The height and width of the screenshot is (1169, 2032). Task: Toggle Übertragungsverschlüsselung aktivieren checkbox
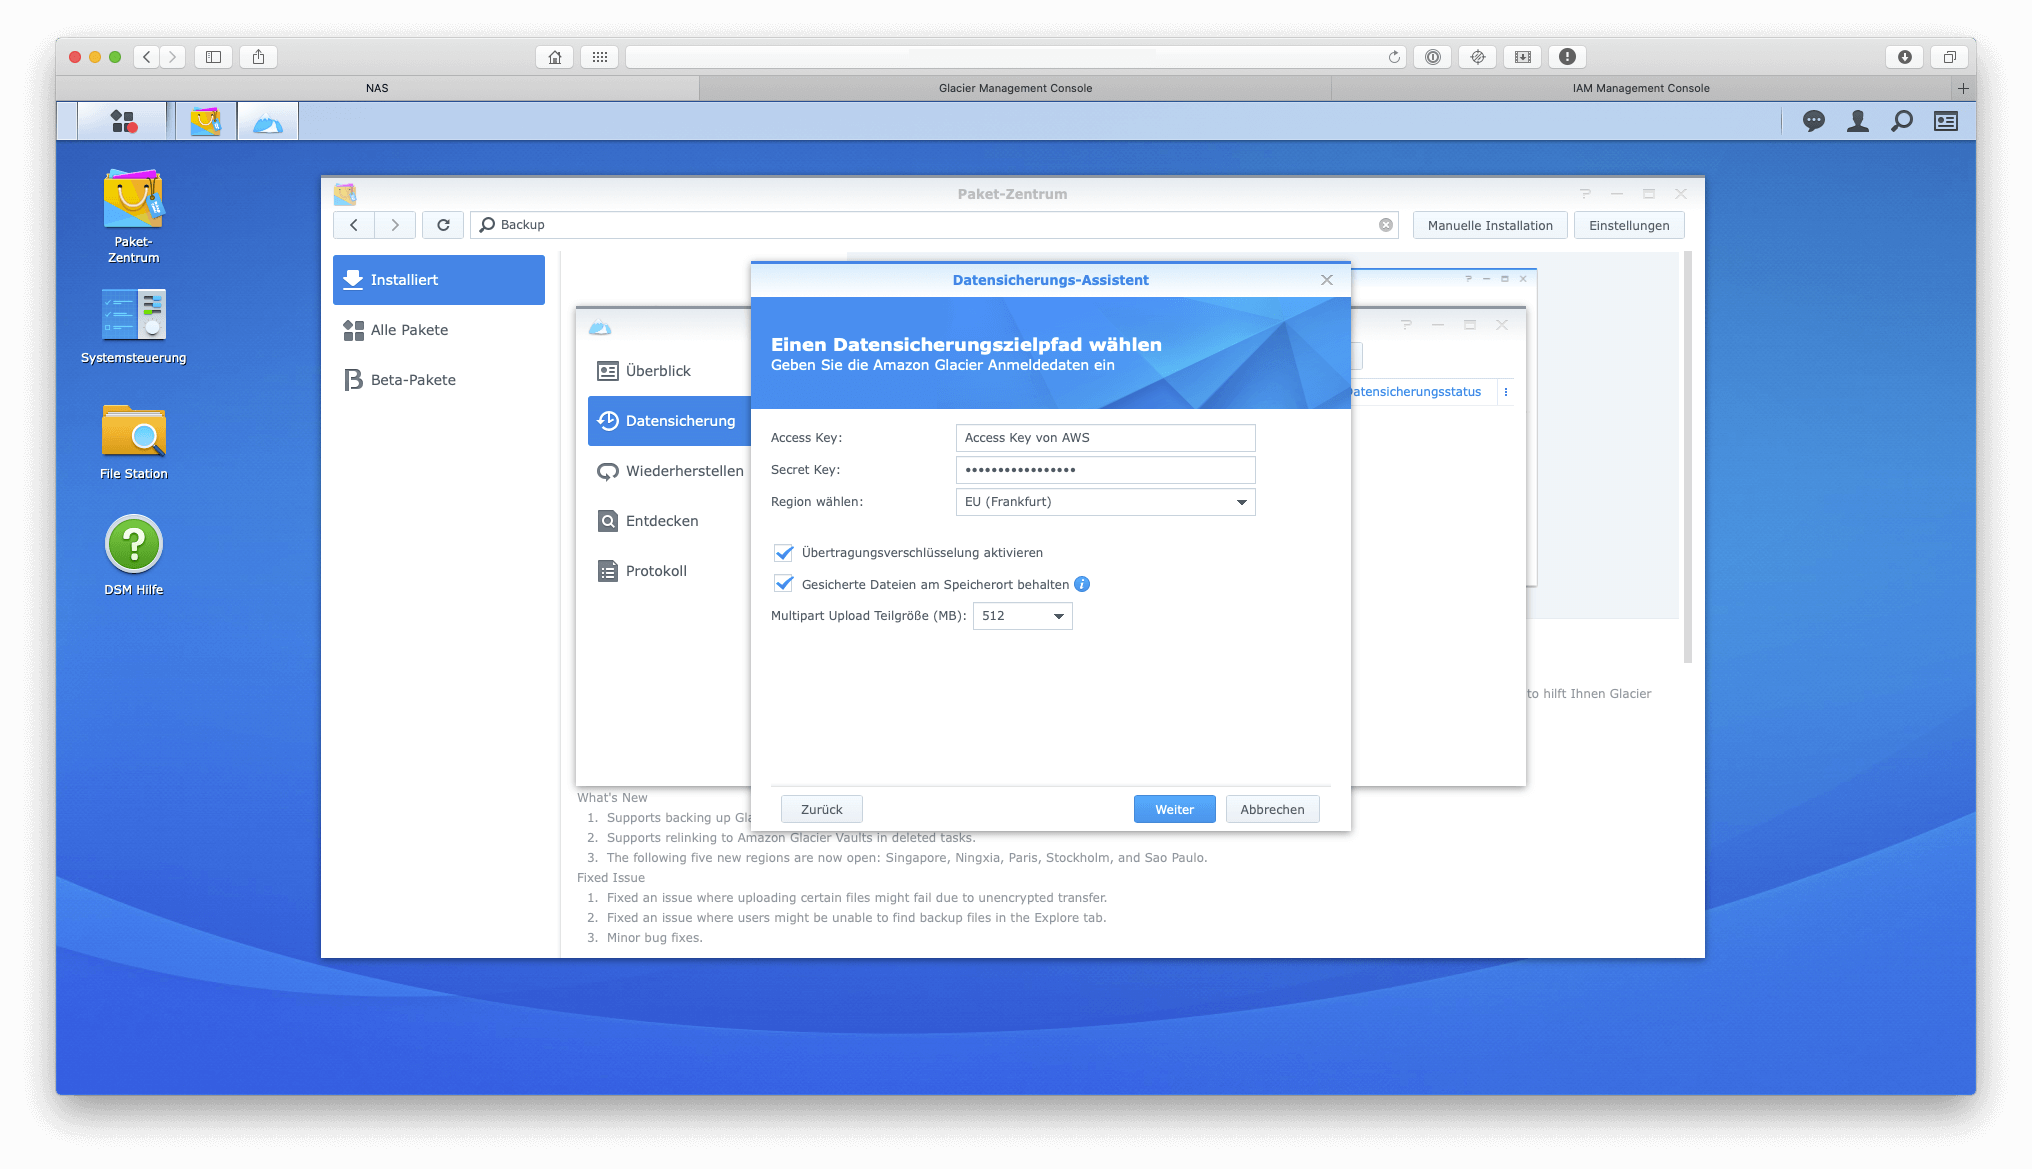pos(784,552)
